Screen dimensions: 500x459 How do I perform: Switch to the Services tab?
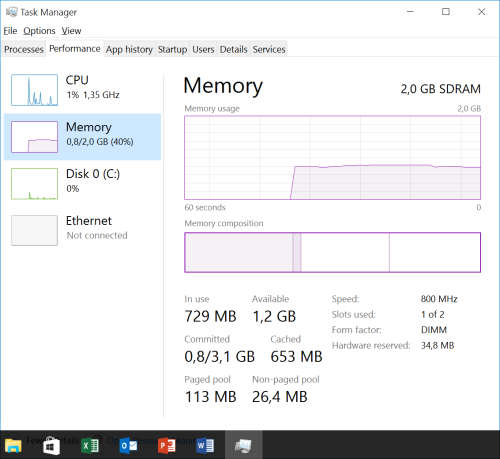click(x=269, y=49)
